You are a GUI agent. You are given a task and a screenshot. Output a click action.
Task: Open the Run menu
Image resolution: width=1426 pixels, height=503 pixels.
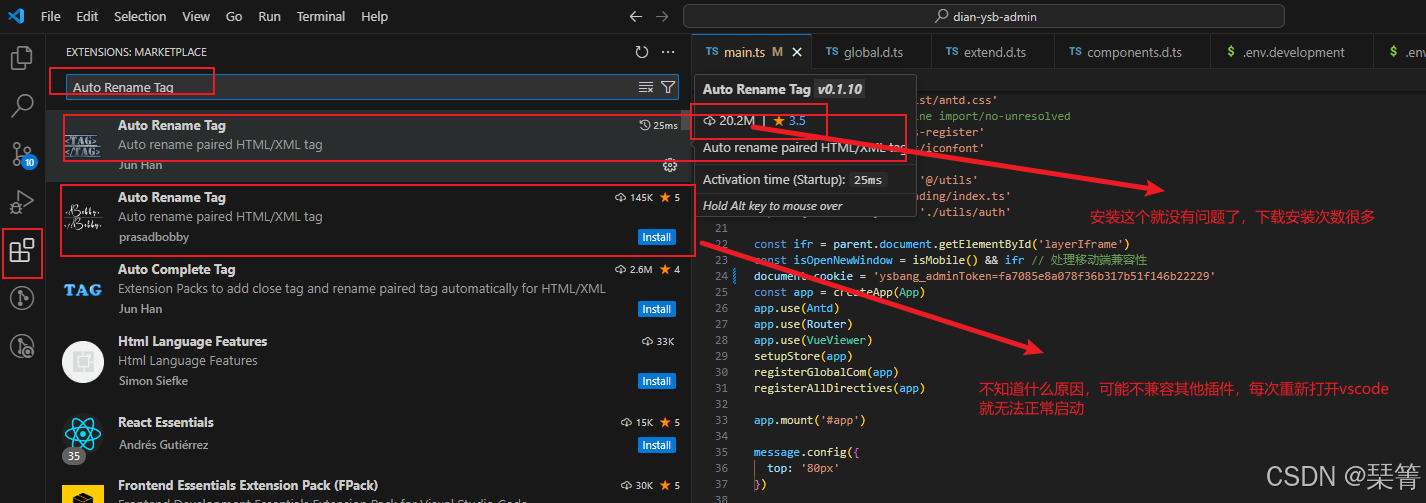pyautogui.click(x=269, y=17)
